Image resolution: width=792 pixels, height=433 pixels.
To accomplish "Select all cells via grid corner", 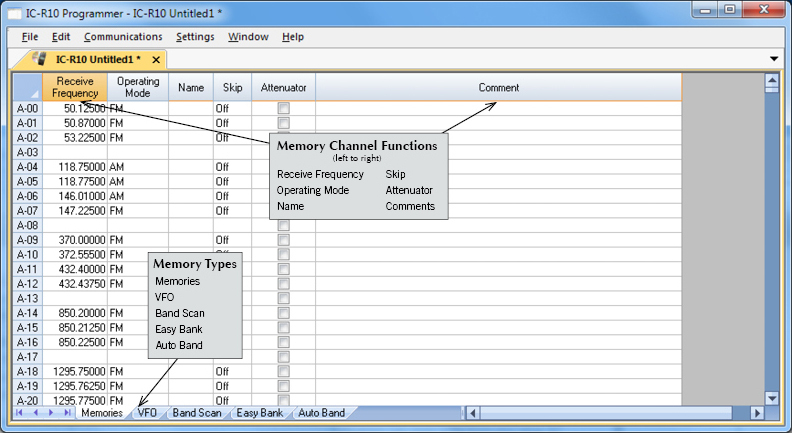I will click(28, 87).
